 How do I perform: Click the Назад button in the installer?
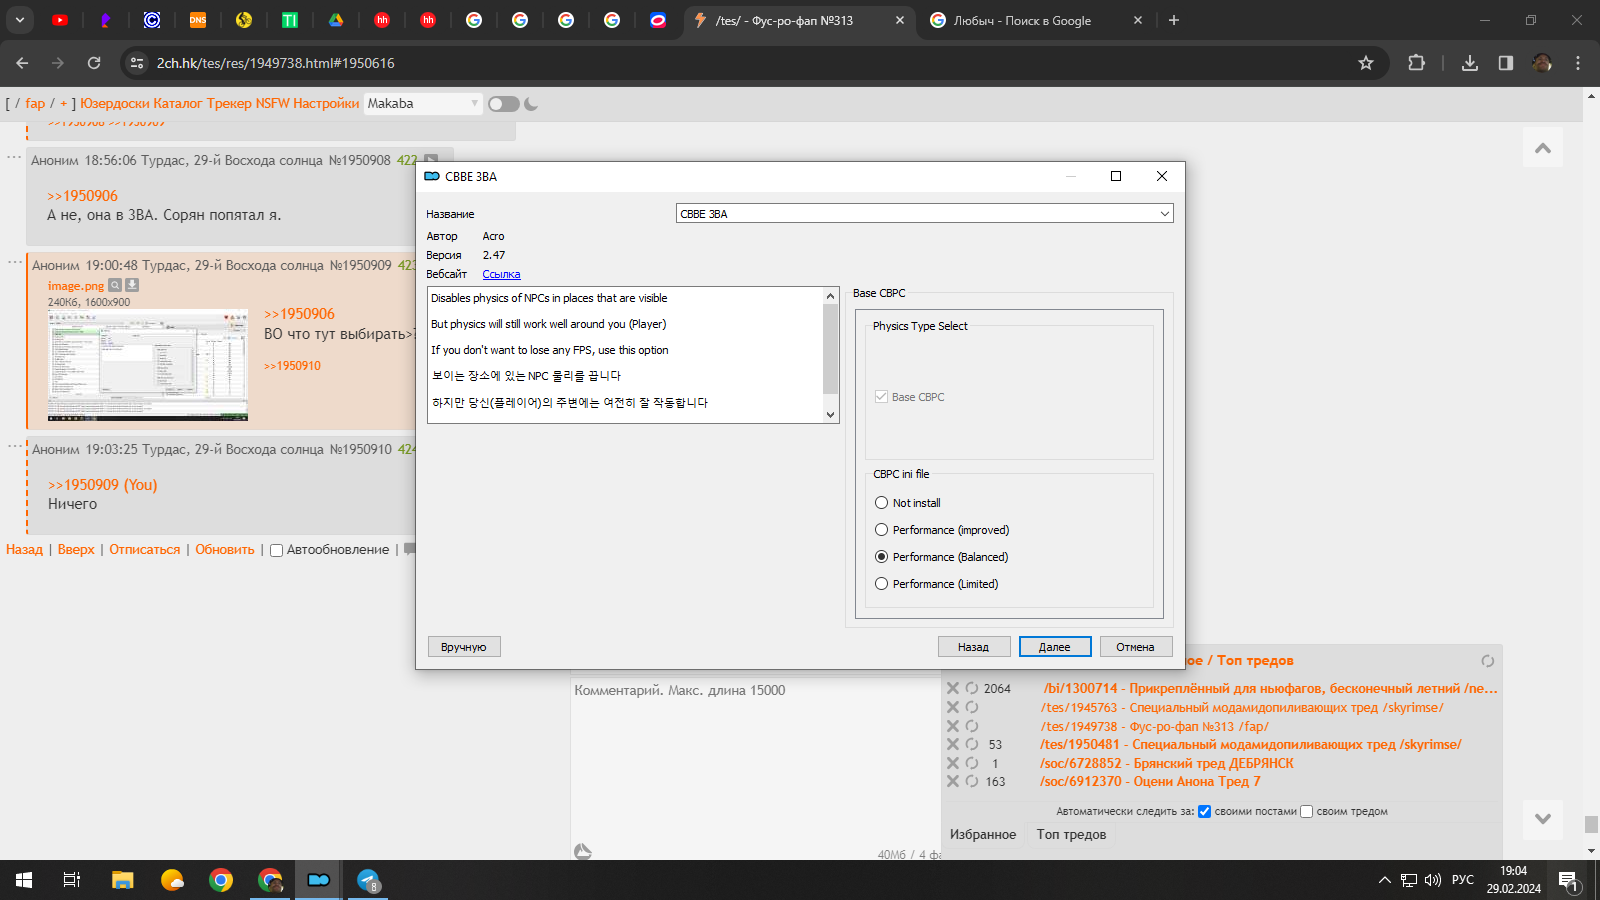point(974,647)
